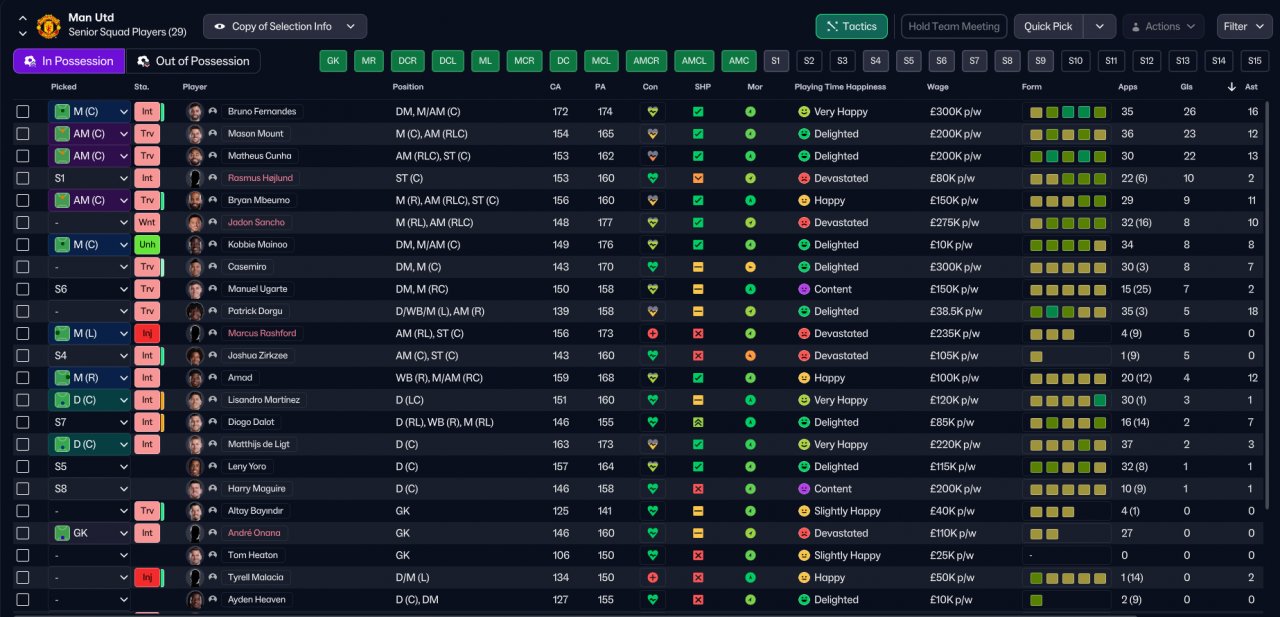
Task: Click Rasmus Højlund's silhouette portrait
Action: click(195, 178)
